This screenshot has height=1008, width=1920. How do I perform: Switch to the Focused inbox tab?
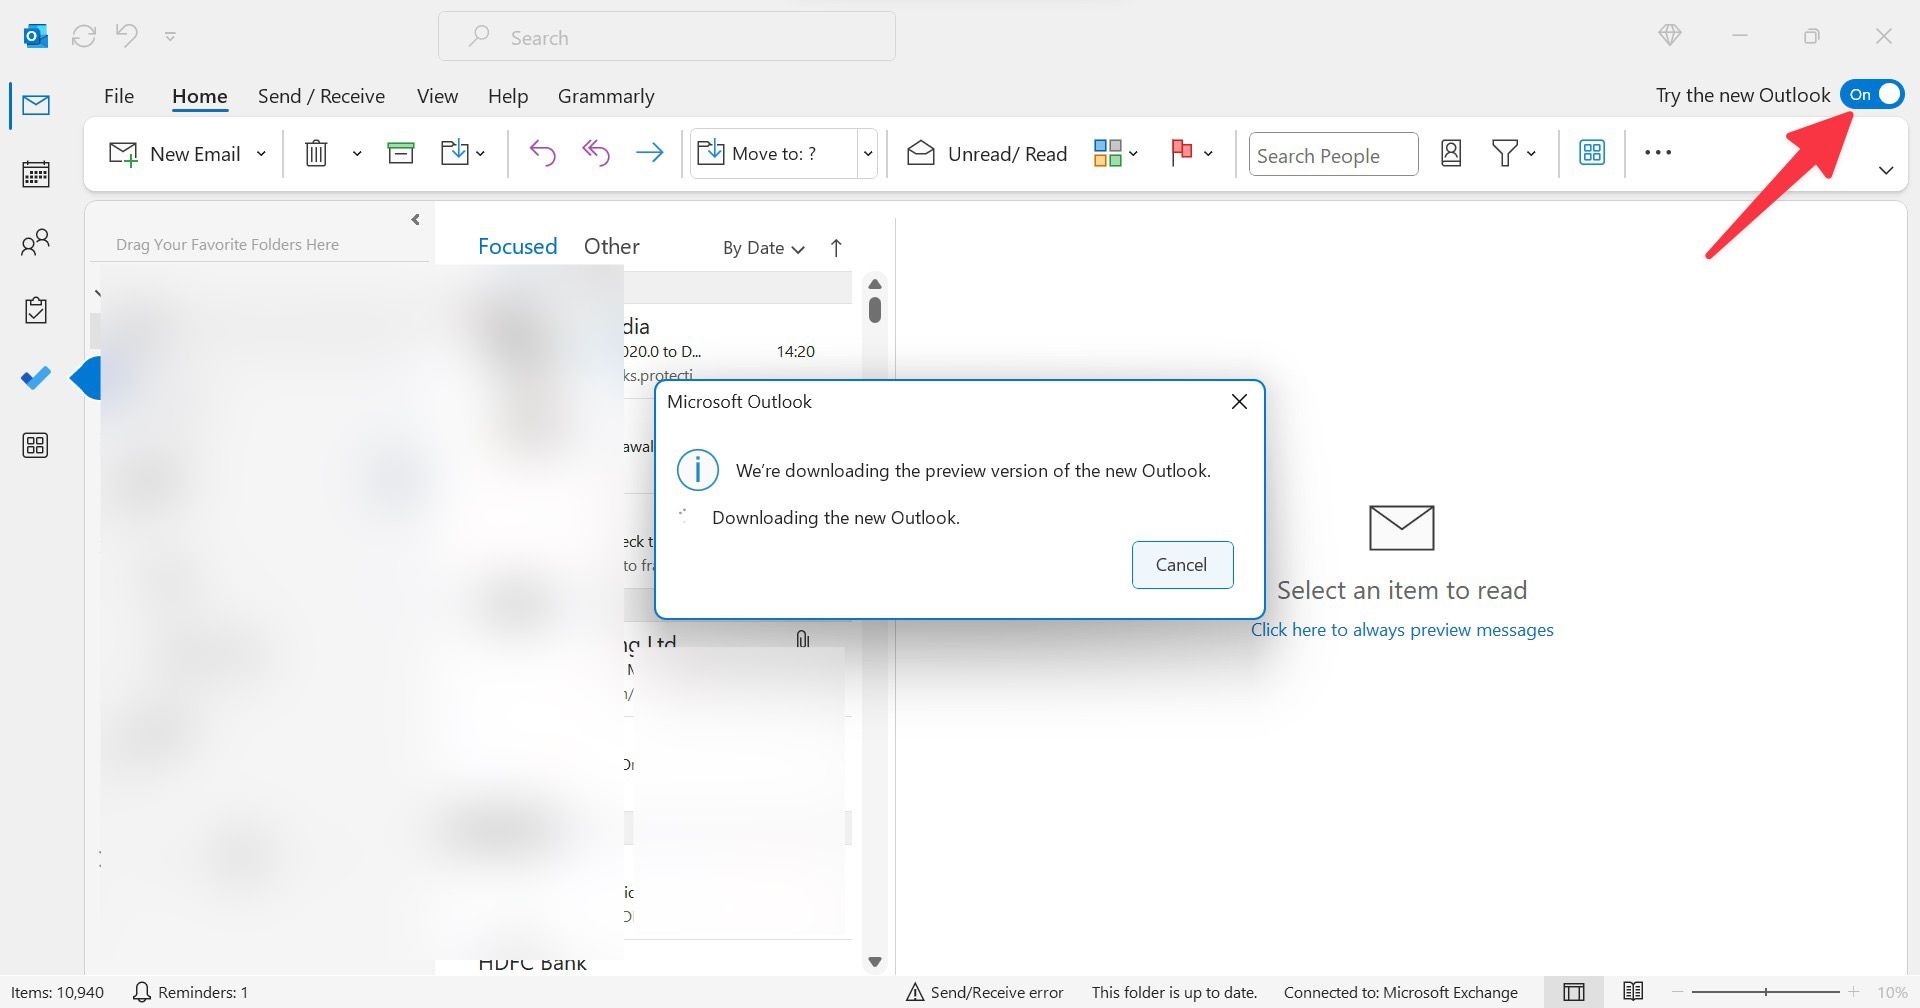pyautogui.click(x=517, y=246)
